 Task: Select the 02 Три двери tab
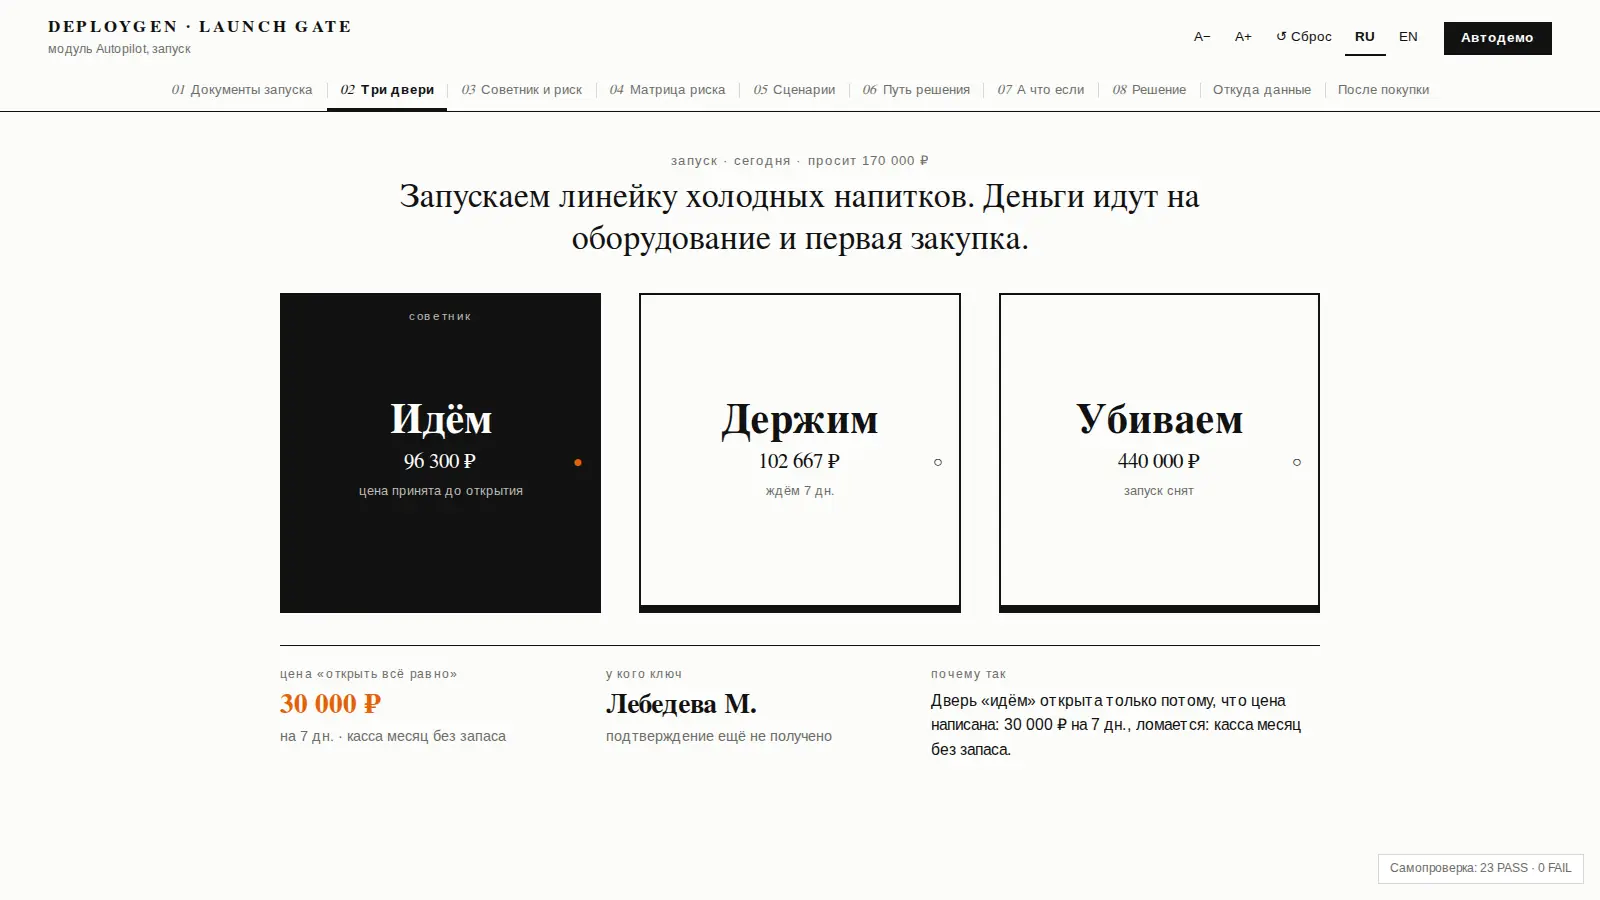pyautogui.click(x=387, y=90)
